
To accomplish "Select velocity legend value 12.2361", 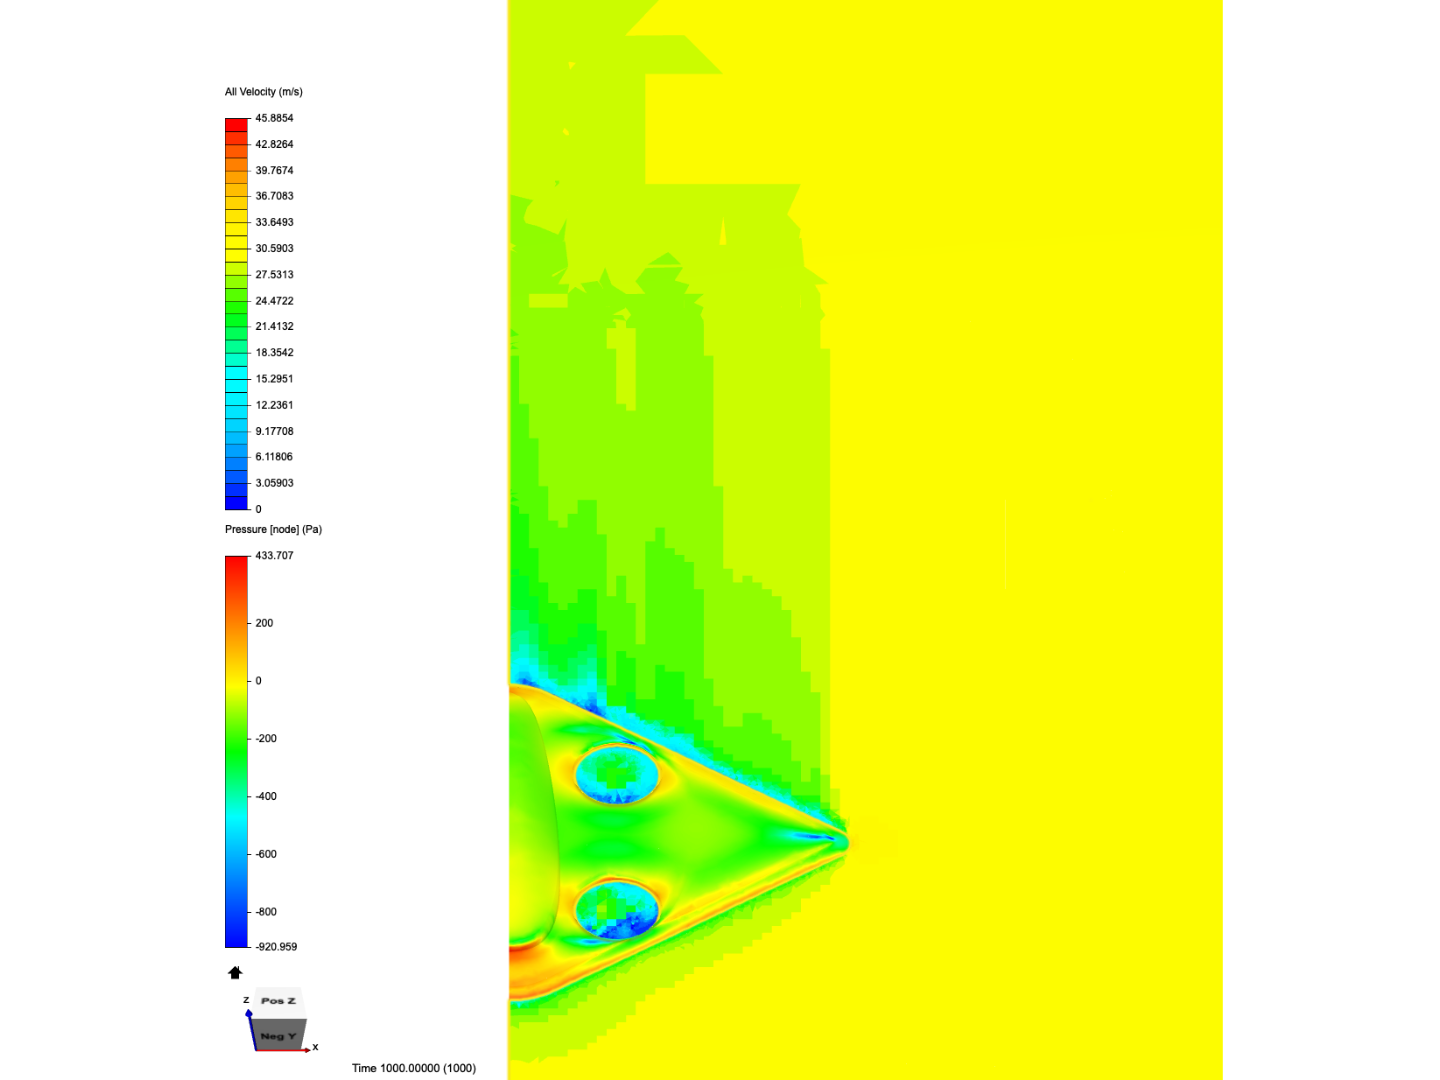I will pos(274,405).
